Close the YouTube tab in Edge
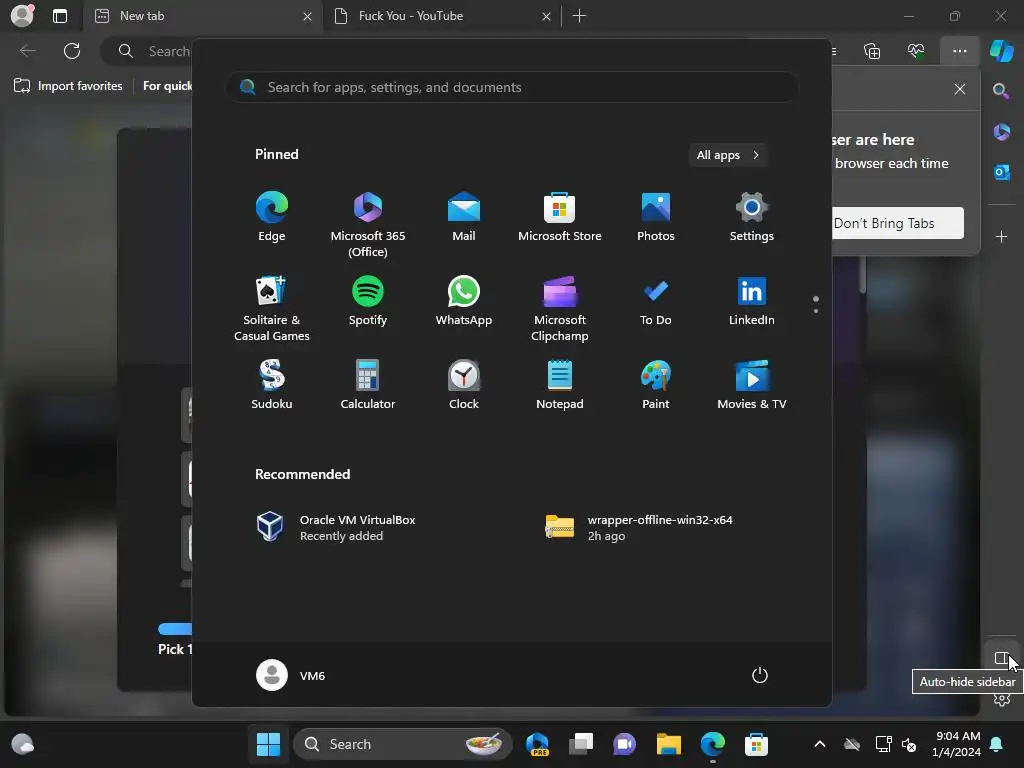 point(546,16)
